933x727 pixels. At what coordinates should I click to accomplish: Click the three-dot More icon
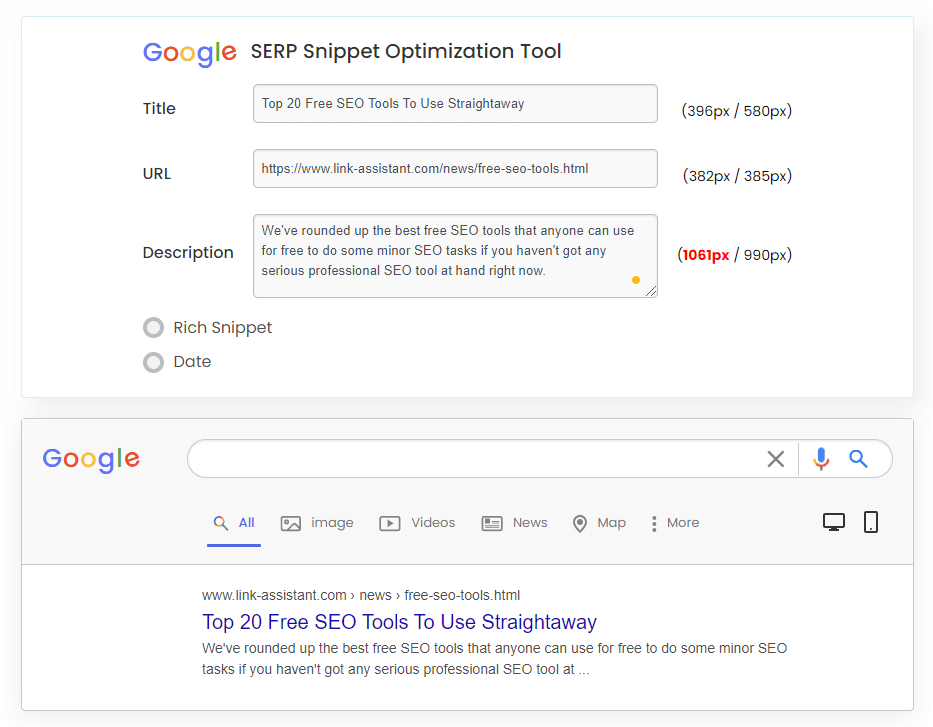pyautogui.click(x=654, y=524)
